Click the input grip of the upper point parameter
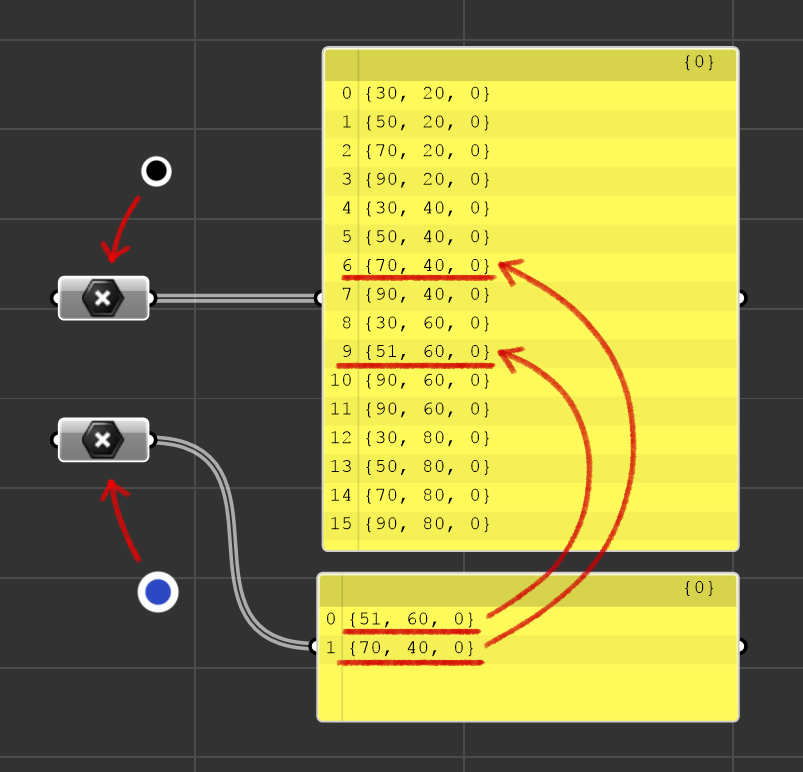The width and height of the screenshot is (803, 772). click(x=56, y=298)
